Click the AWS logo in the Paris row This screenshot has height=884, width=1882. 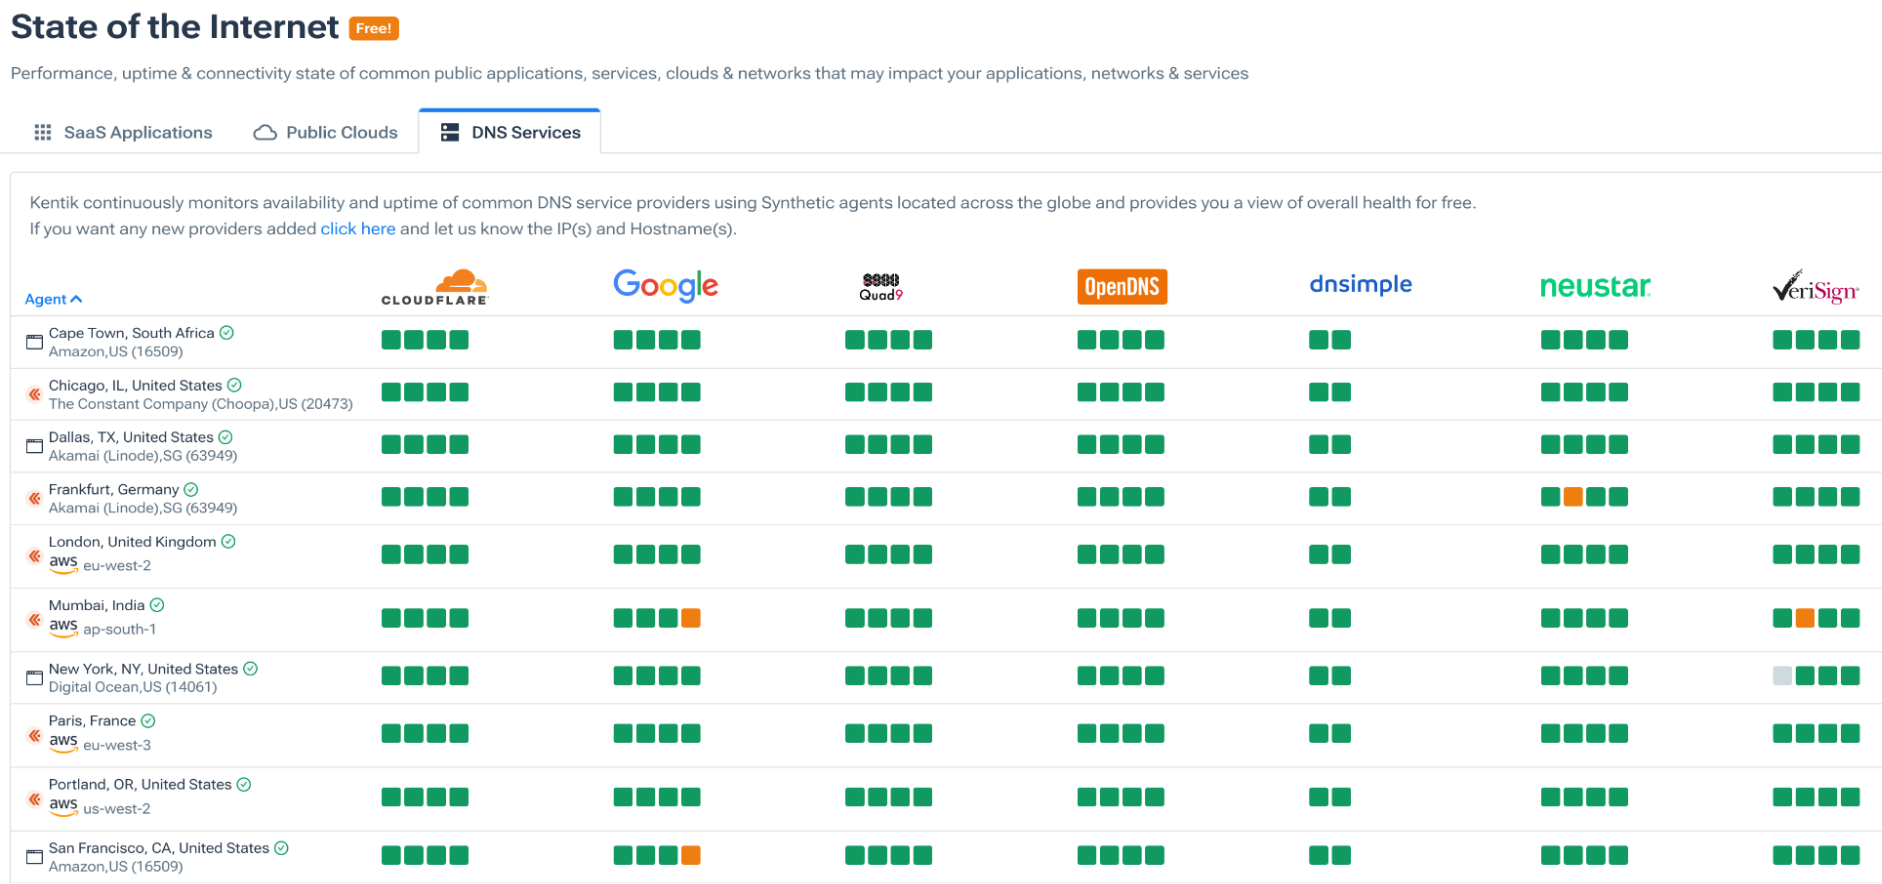tap(63, 744)
